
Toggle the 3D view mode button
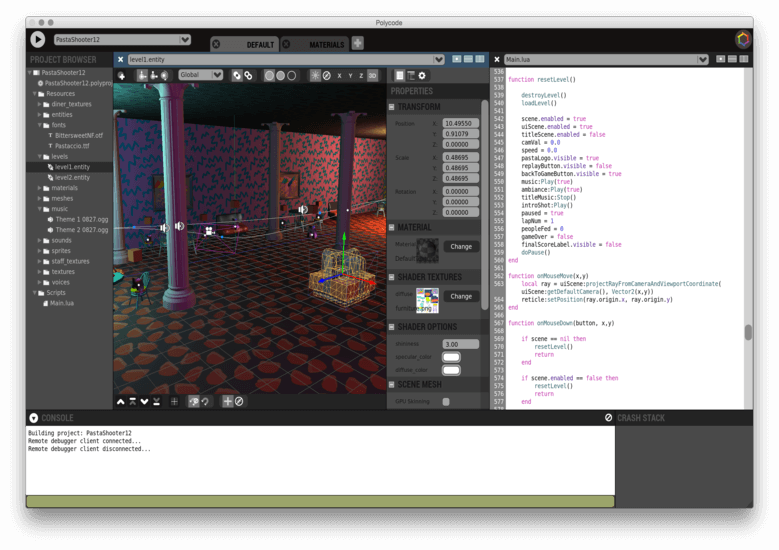(372, 75)
